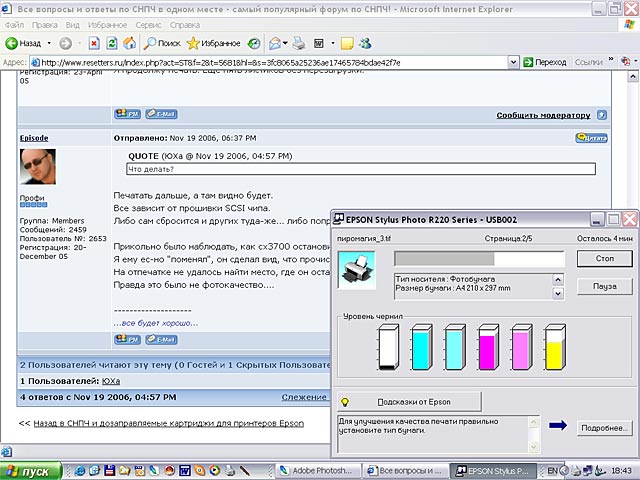Click the printer image in Epson window
640x480 pixels.
tap(357, 270)
